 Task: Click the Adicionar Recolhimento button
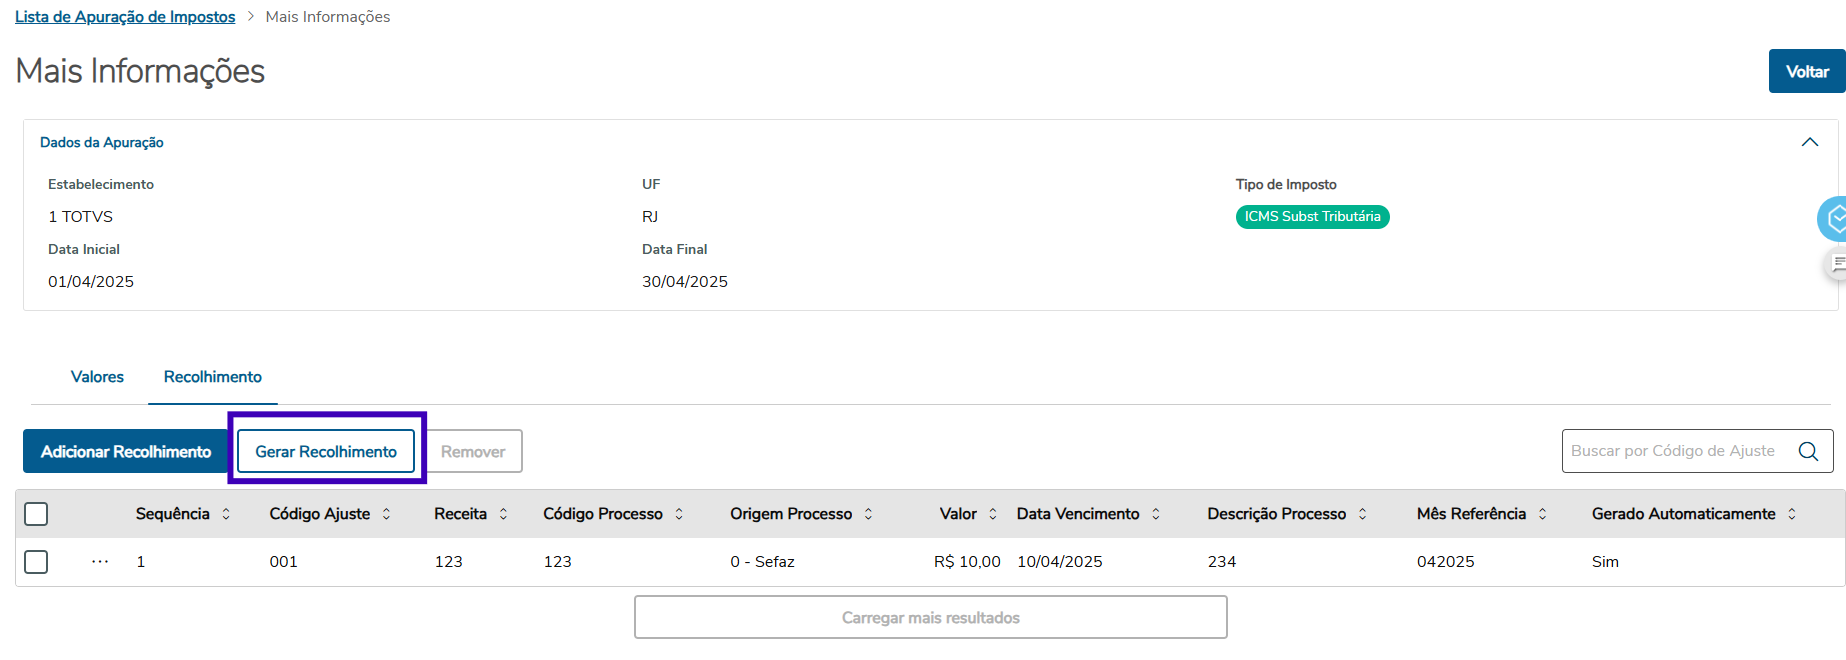point(126,452)
